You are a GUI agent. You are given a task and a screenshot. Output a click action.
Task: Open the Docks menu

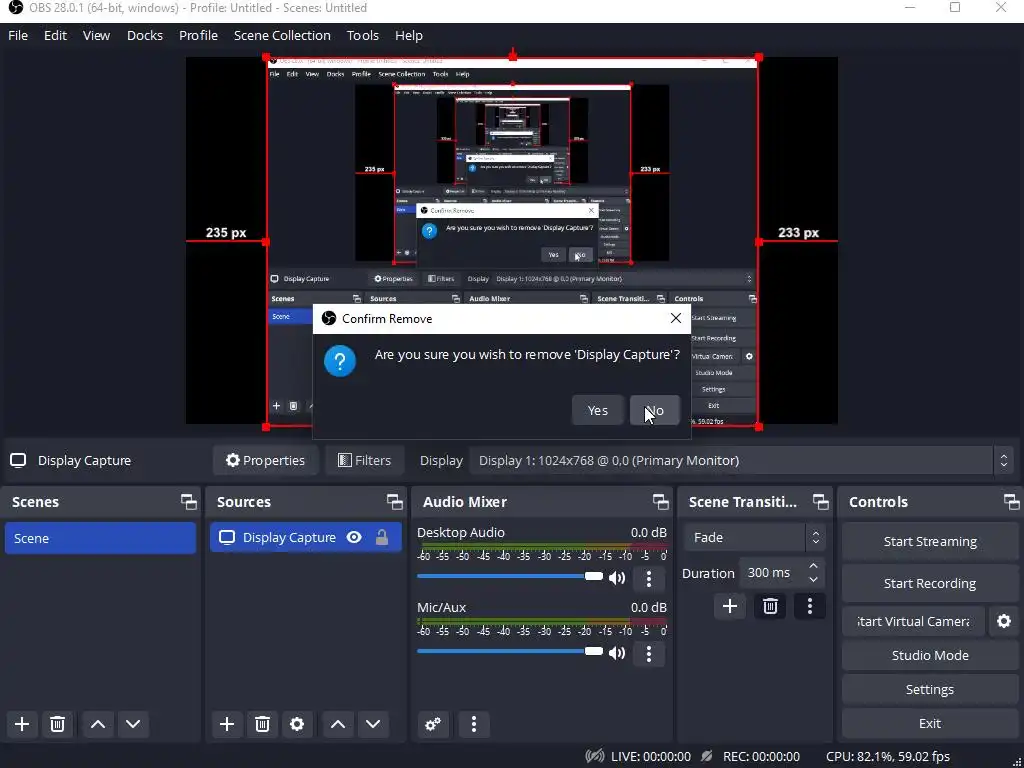(145, 35)
